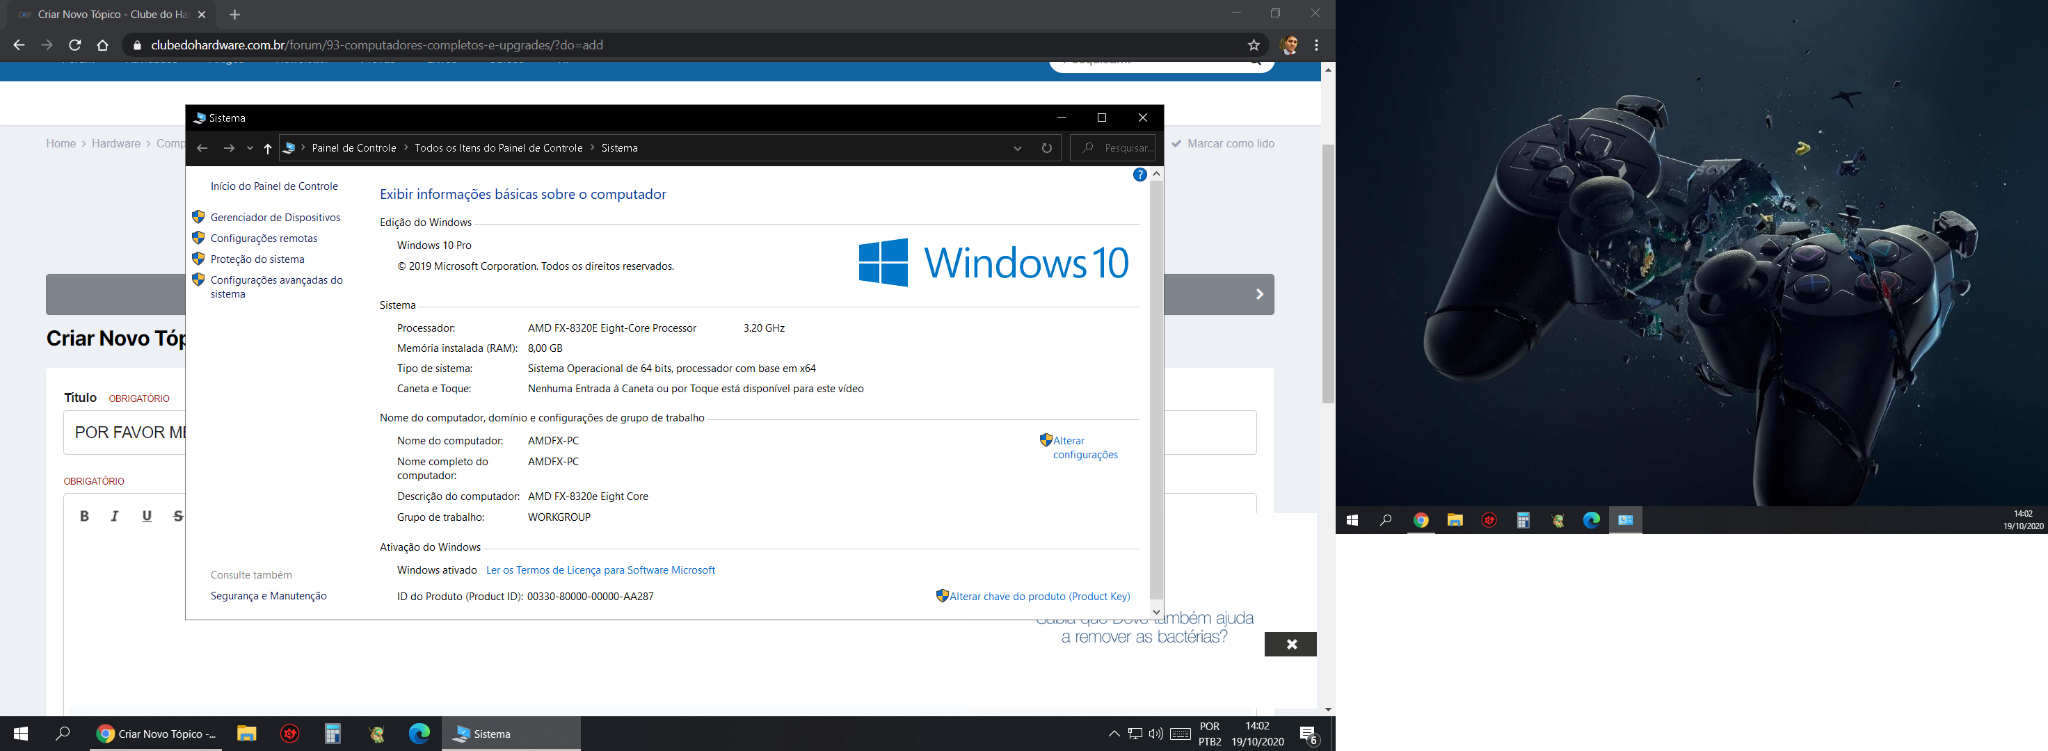Open Proteção do sistema
Viewport: 2048px width, 751px height.
(257, 259)
